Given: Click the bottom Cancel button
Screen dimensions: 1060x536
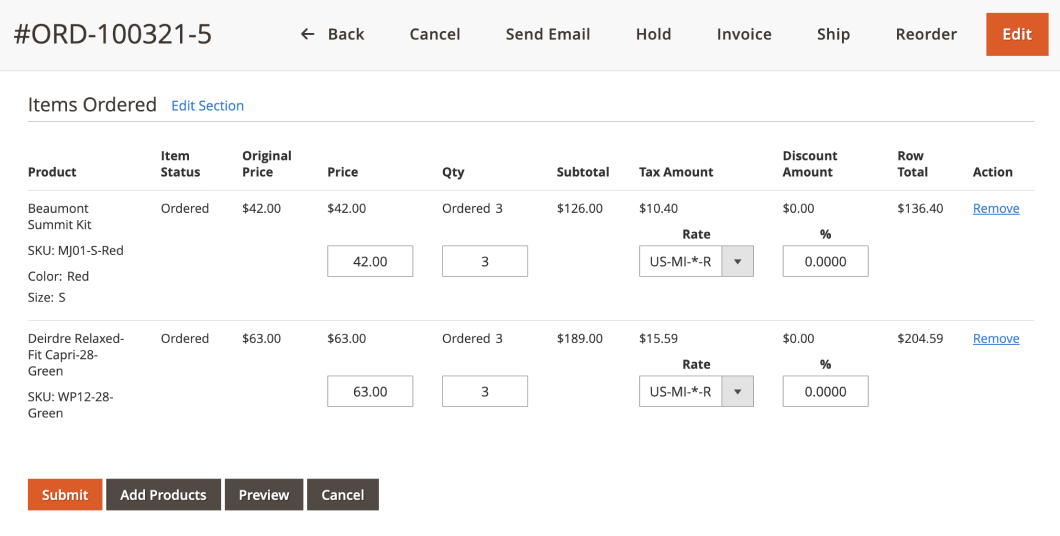Looking at the screenshot, I should 343,495.
